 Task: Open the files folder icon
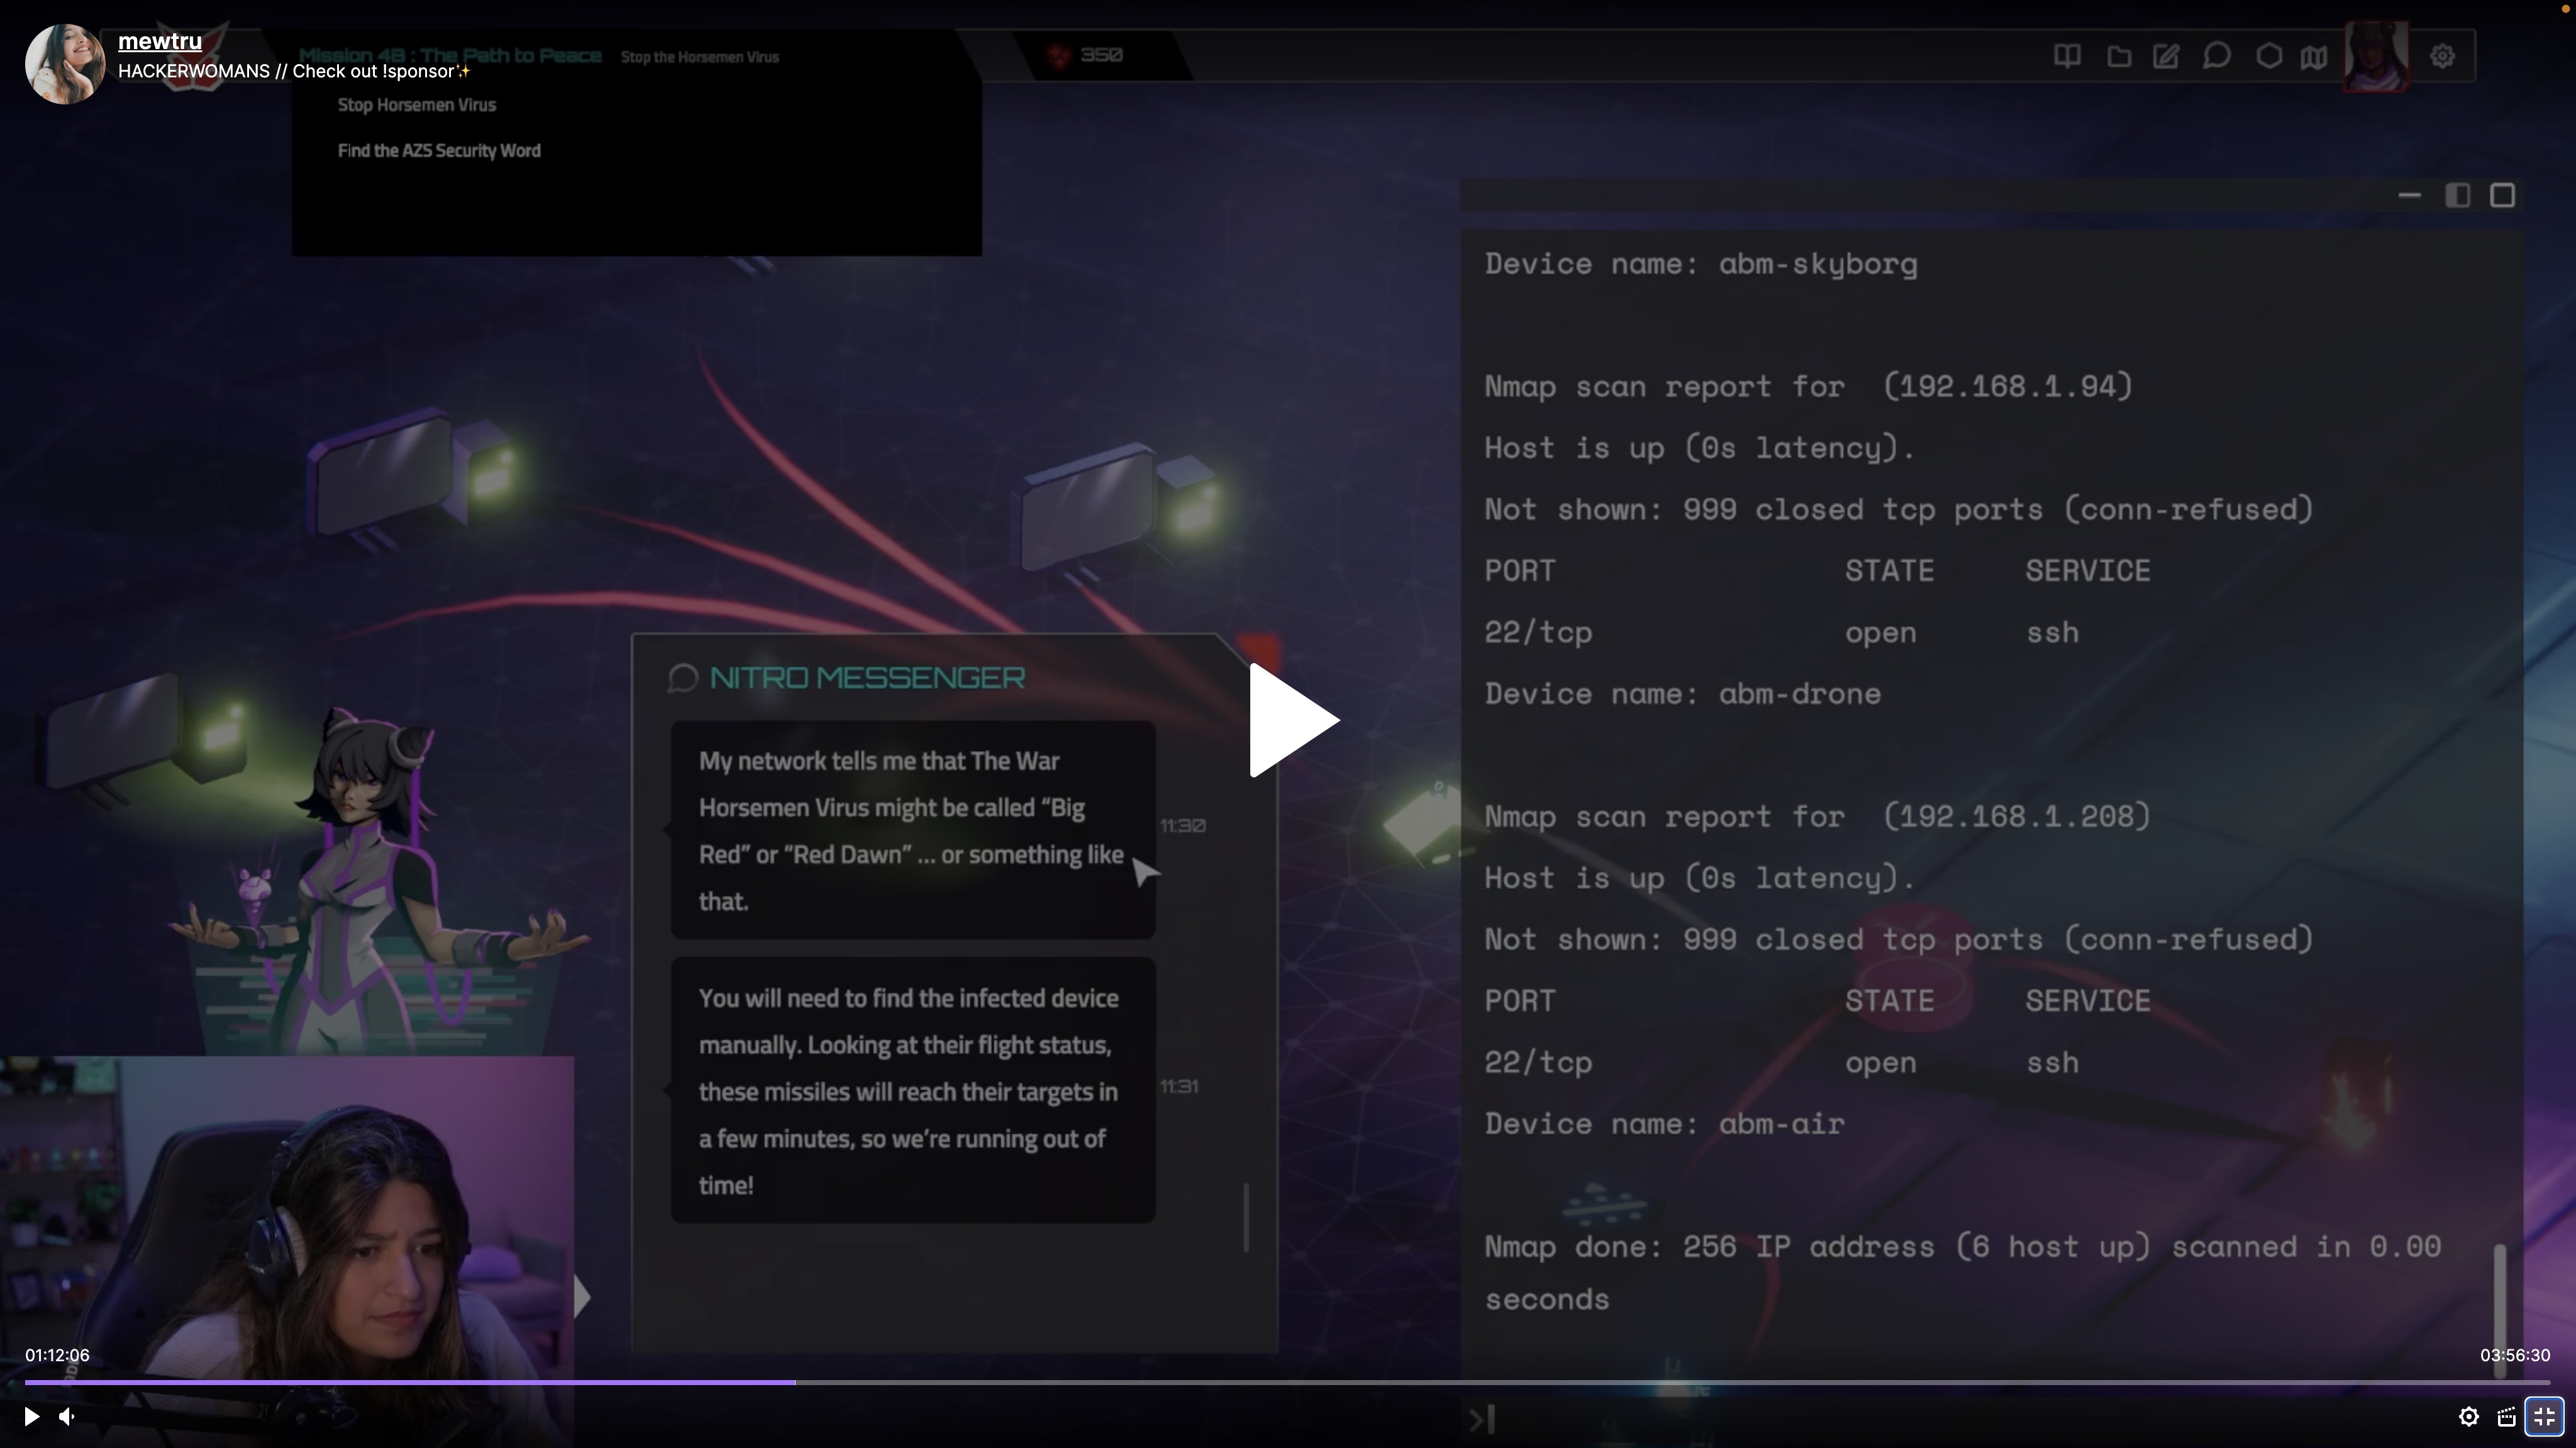click(x=2118, y=57)
